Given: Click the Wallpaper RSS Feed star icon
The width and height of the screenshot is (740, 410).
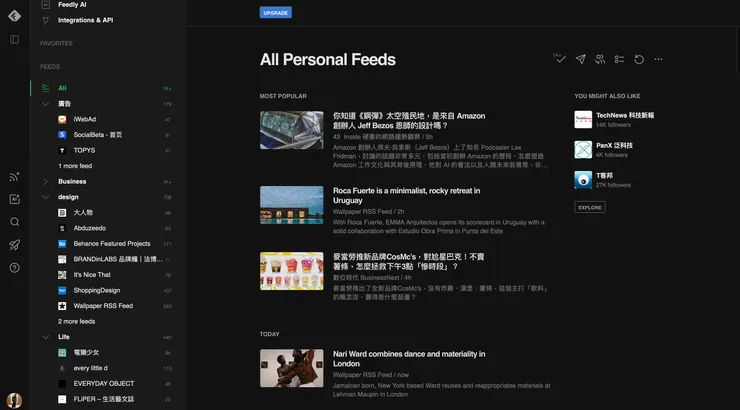Looking at the screenshot, I should click(62, 306).
